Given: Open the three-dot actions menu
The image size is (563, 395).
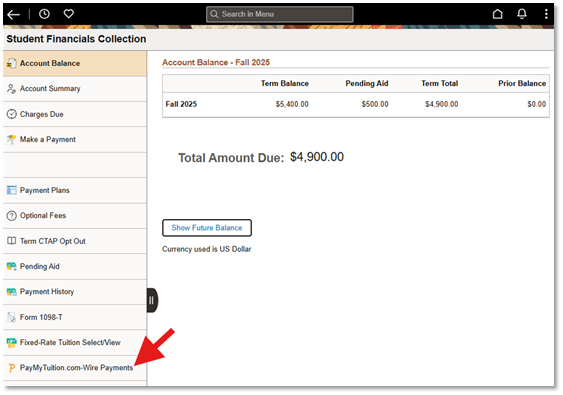Looking at the screenshot, I should (546, 14).
